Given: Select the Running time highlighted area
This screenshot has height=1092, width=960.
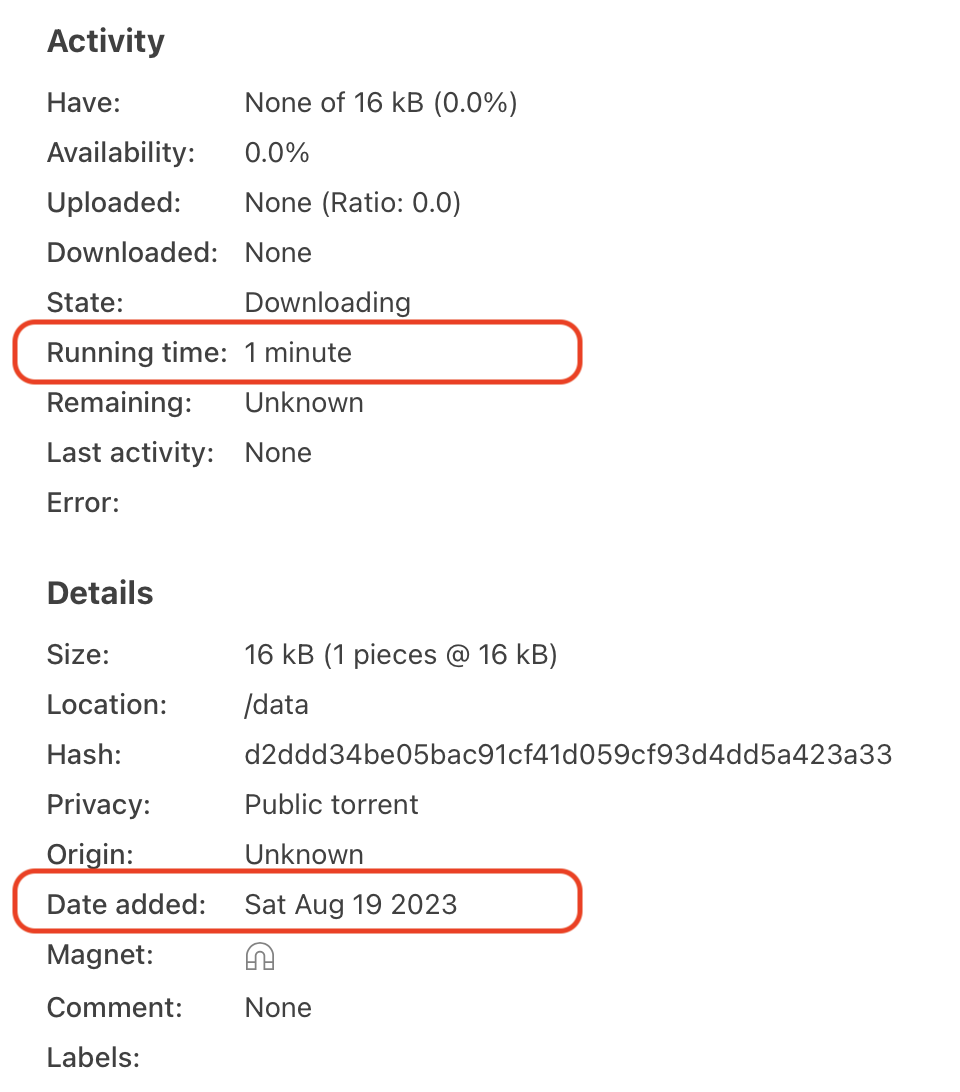Looking at the screenshot, I should coord(297,352).
